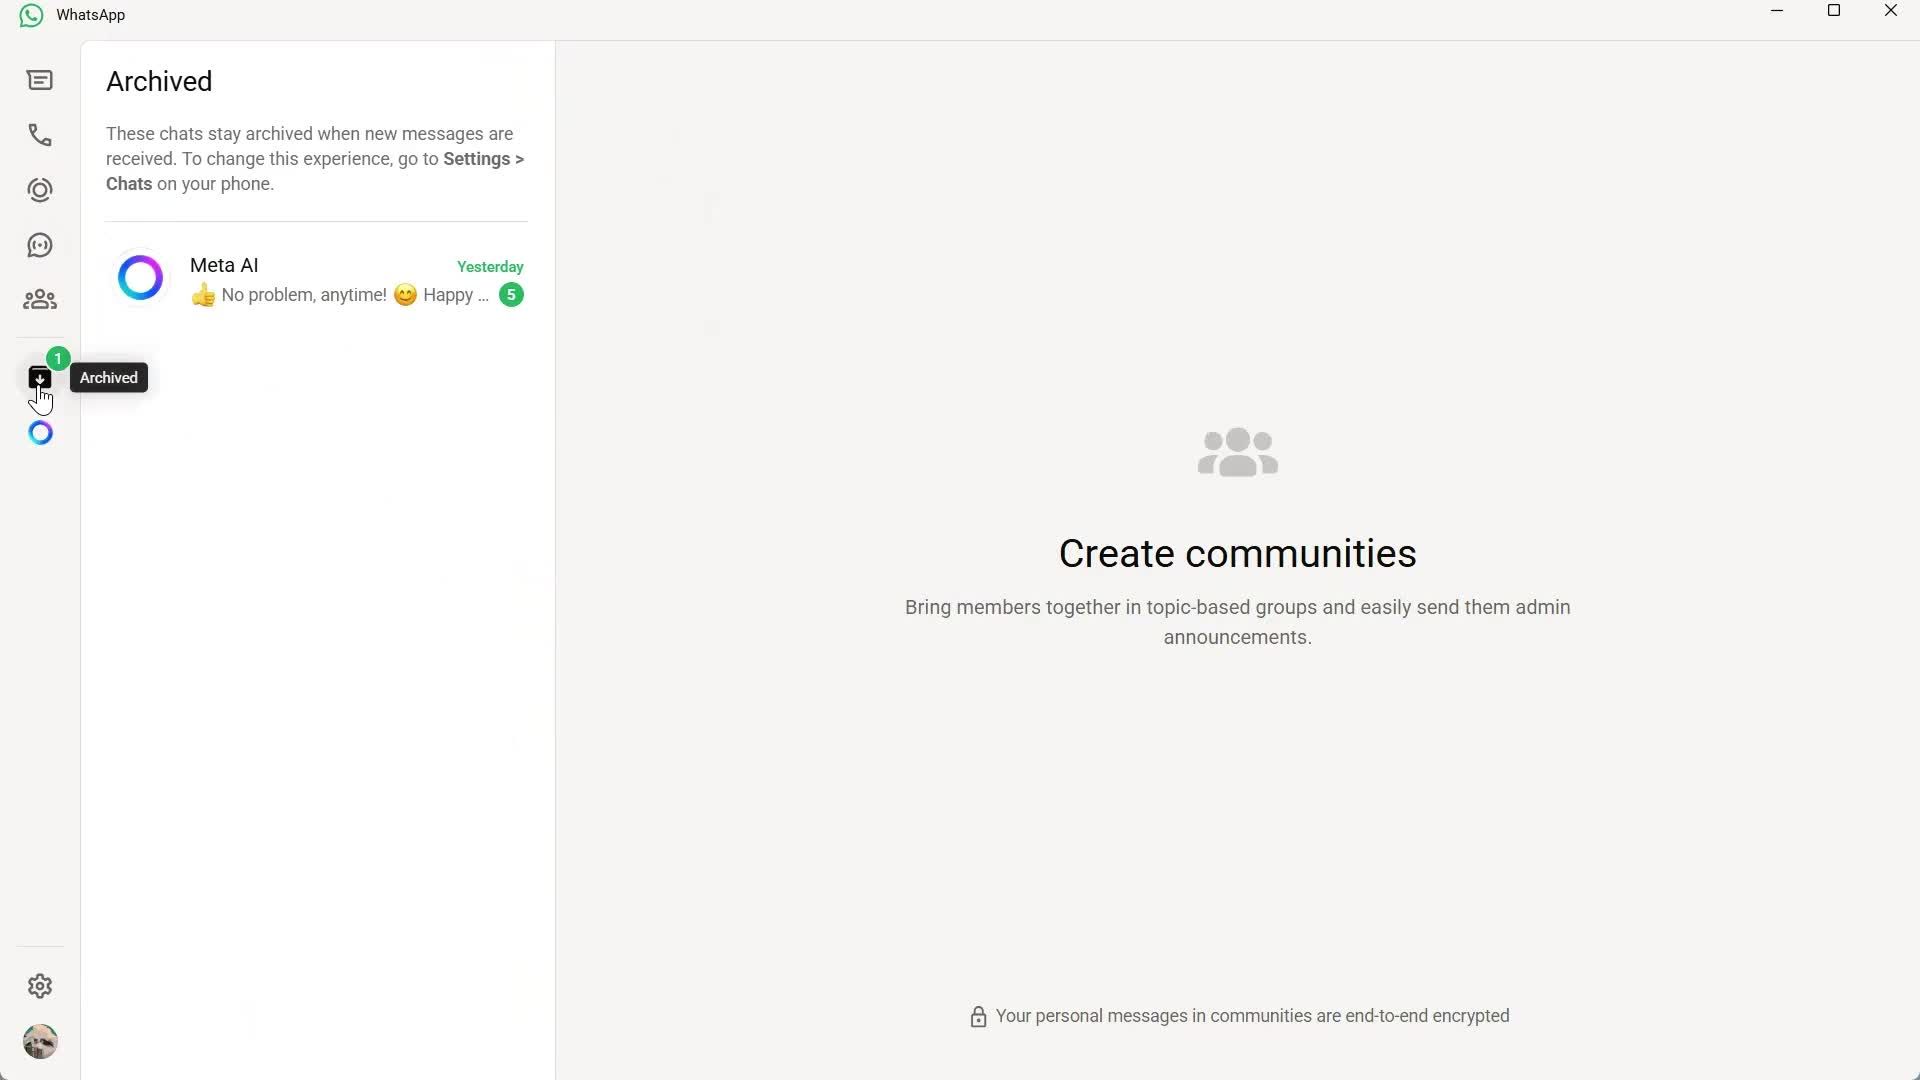Viewport: 1920px width, 1080px height.
Task: Click the 'Archived' tooltip label
Action: pos(108,377)
